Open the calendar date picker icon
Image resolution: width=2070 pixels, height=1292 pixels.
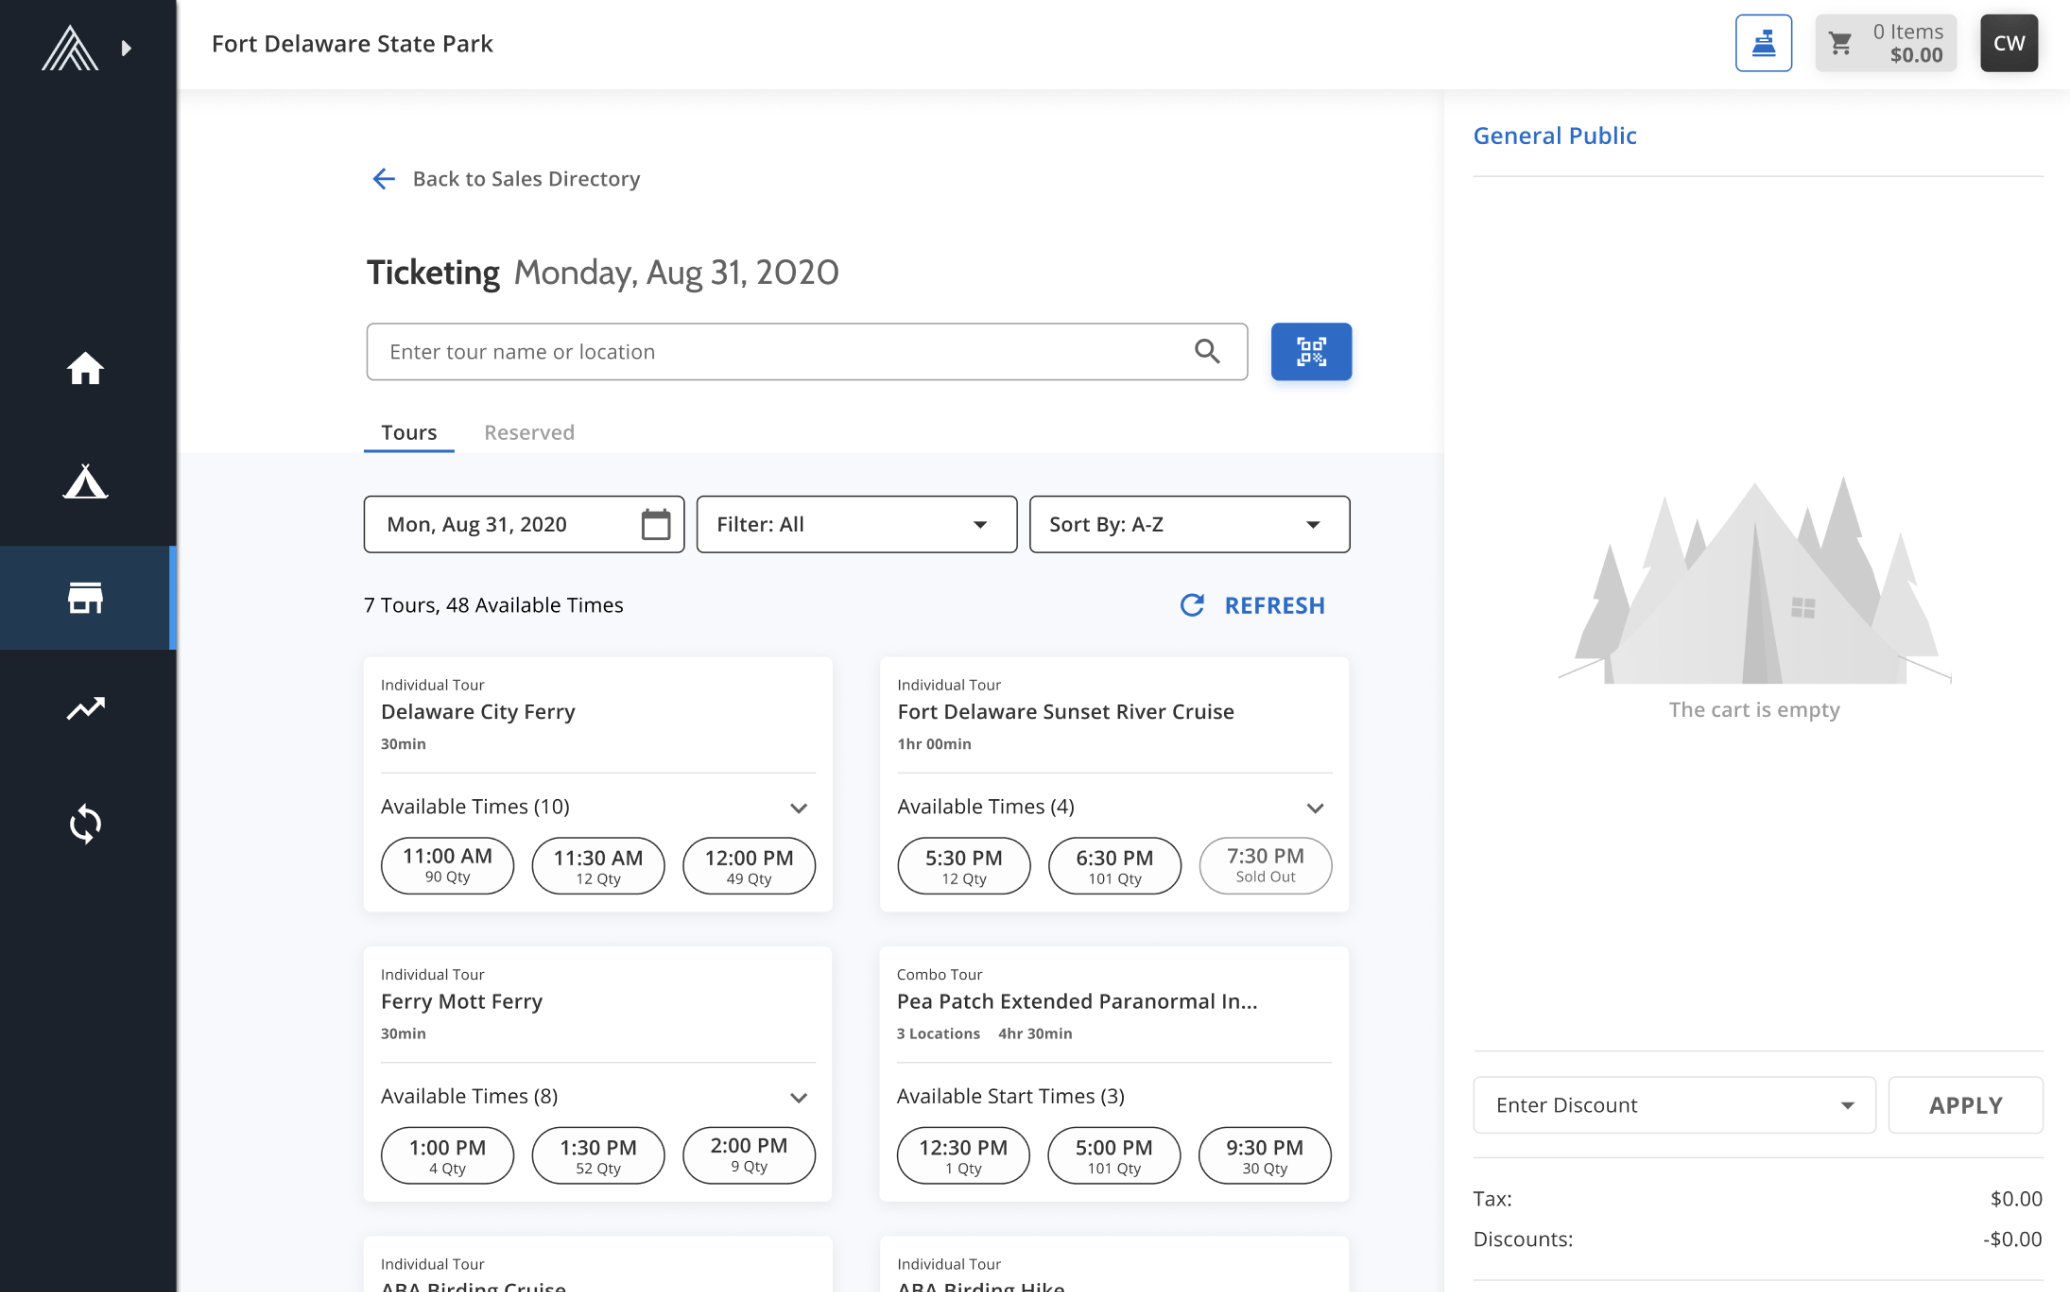point(655,524)
